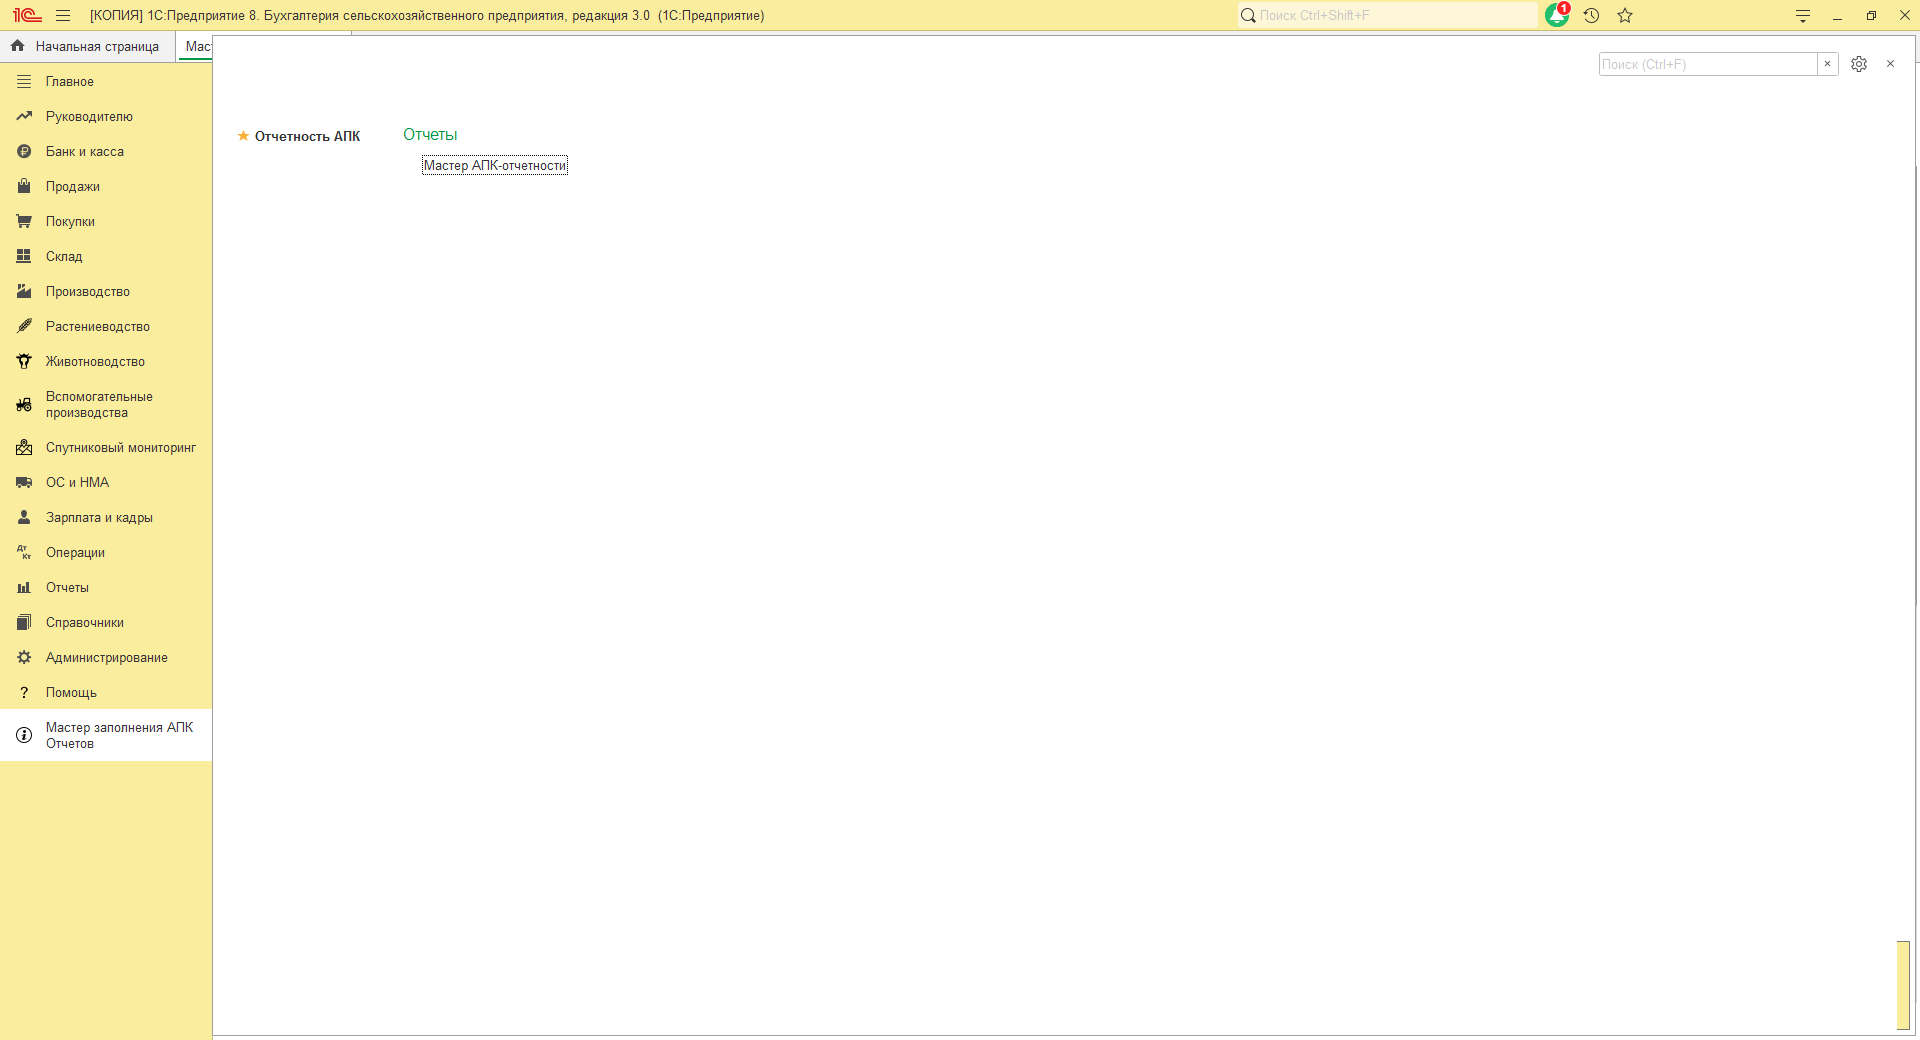Click the Операции Дт/Кт icon
Viewport: 1920px width, 1040px height.
click(x=24, y=552)
